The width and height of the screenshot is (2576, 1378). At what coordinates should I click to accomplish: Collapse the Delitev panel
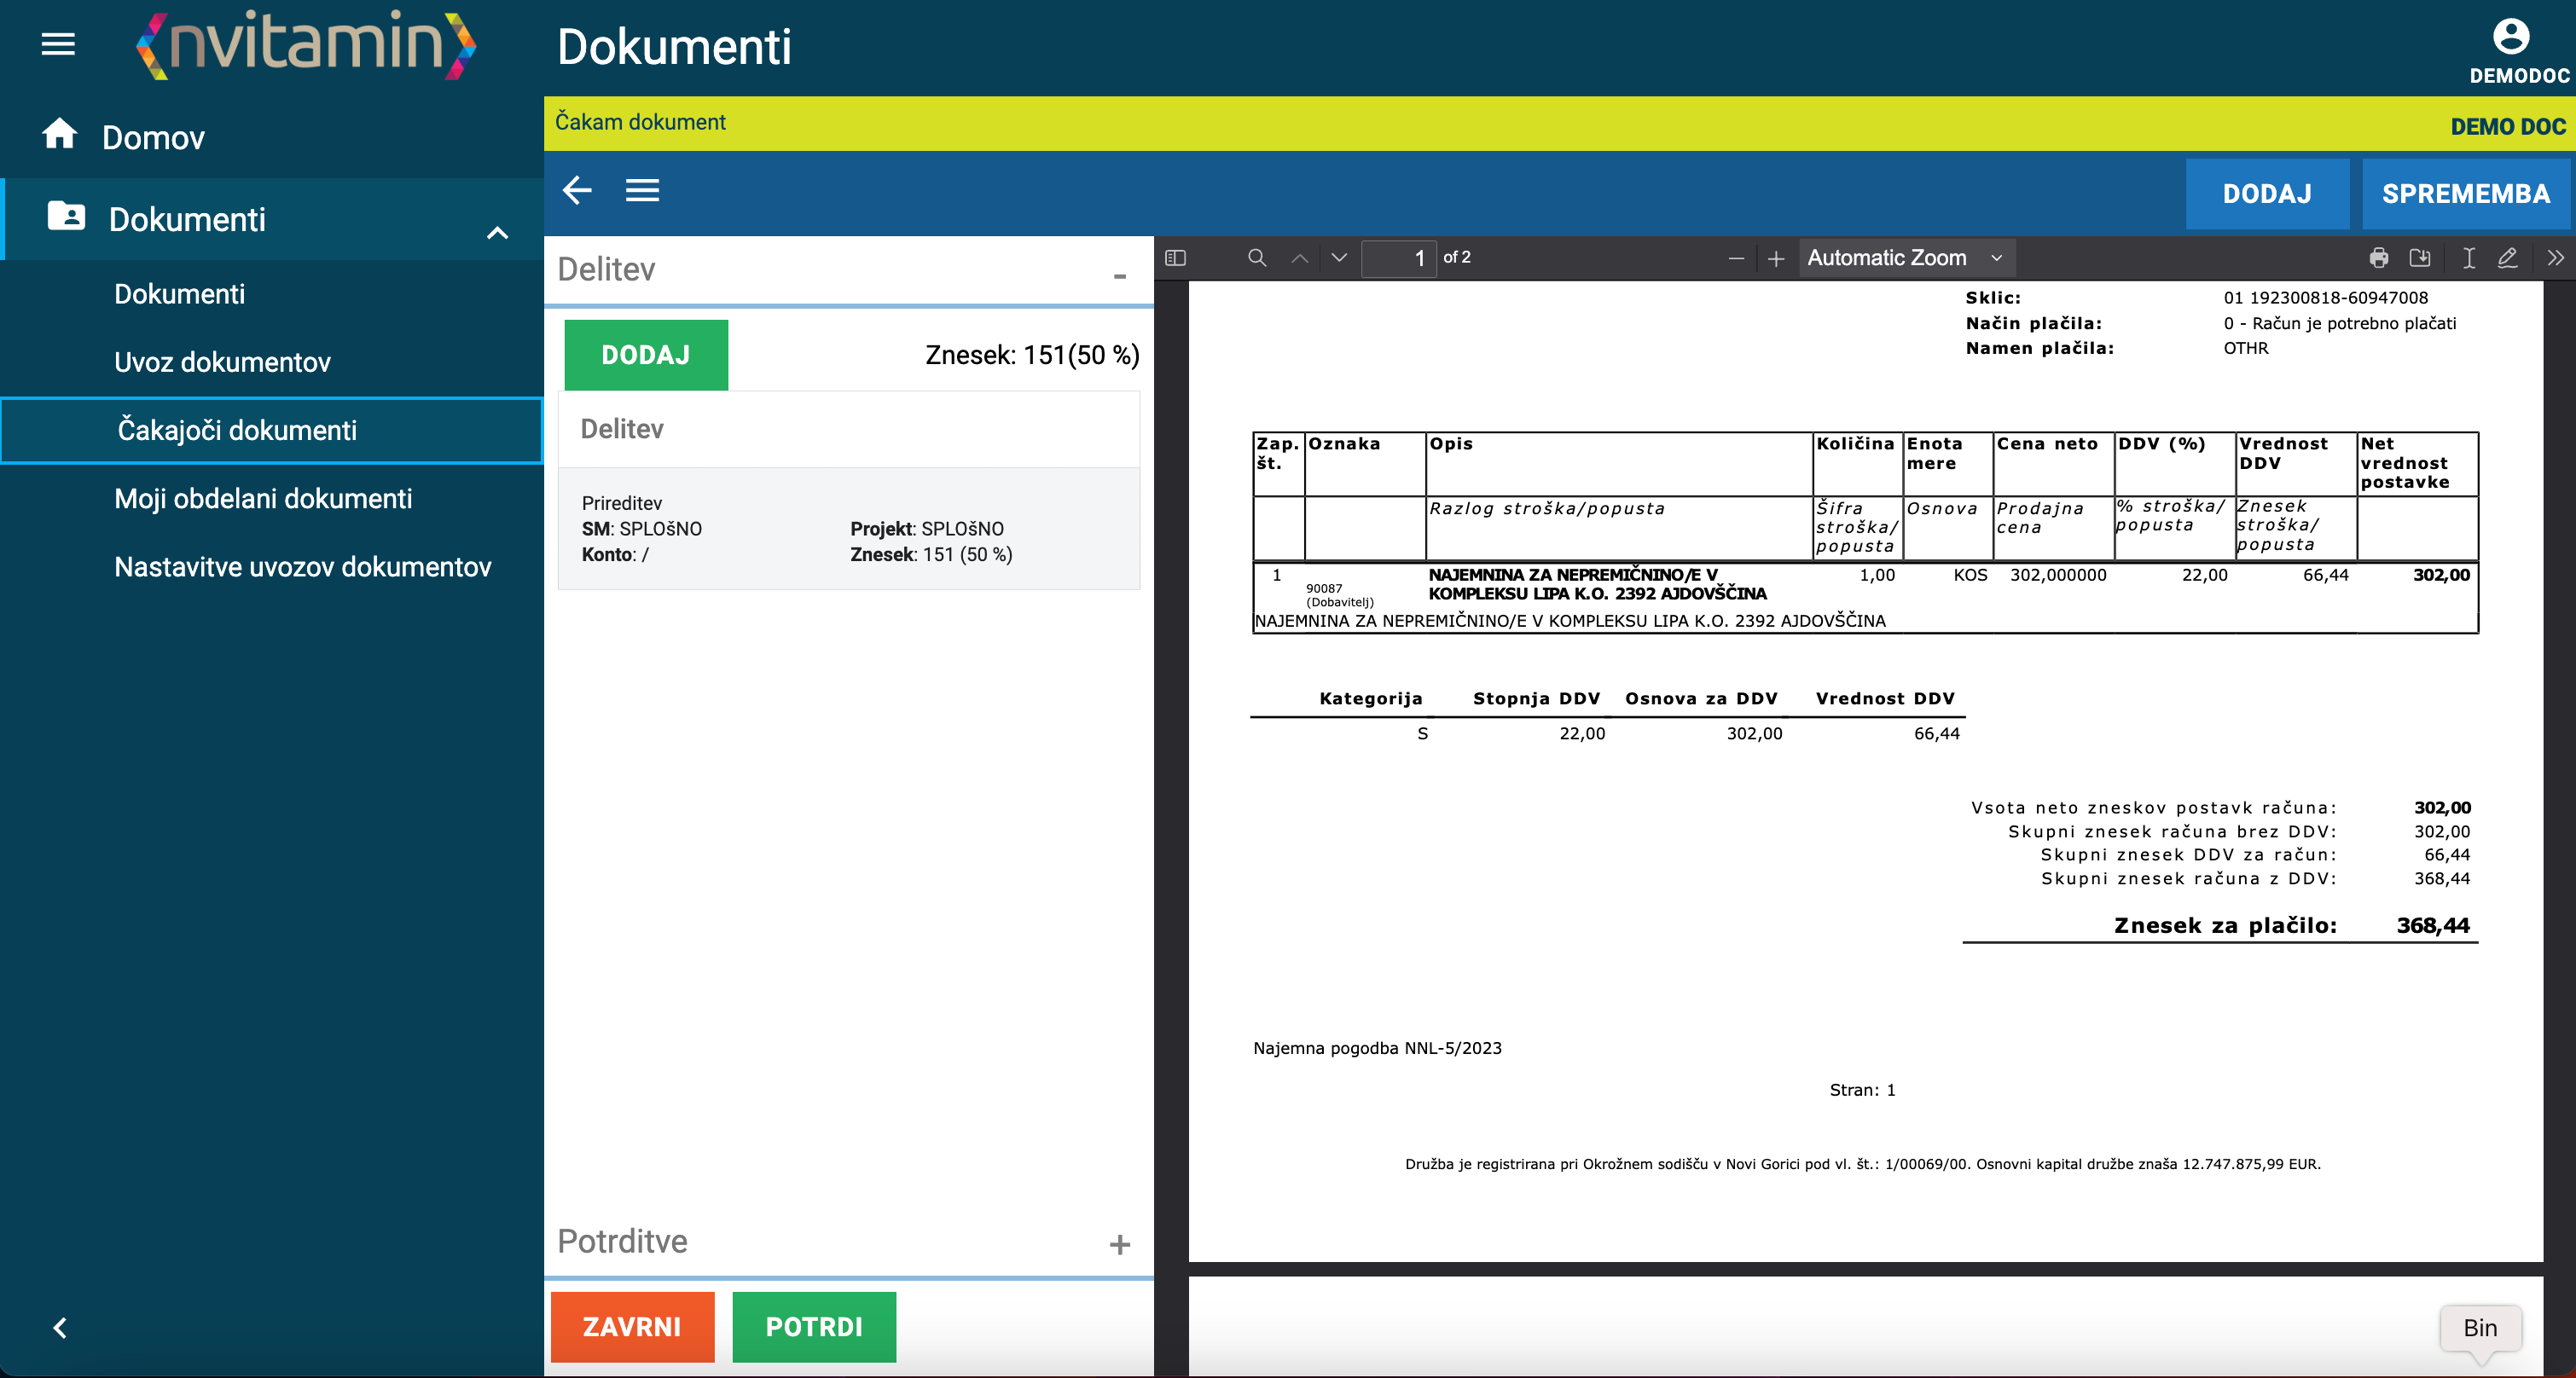[x=1120, y=275]
